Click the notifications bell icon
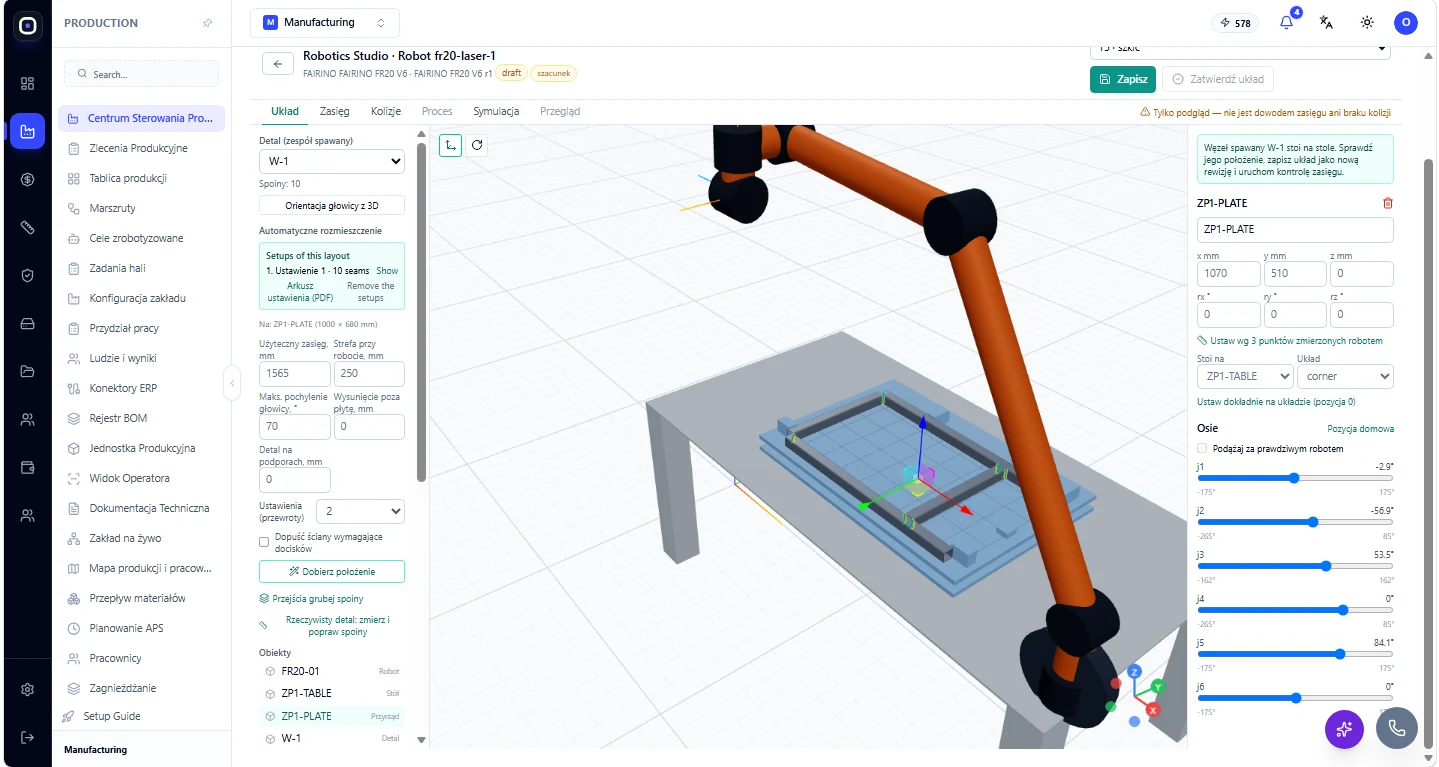 point(1286,23)
